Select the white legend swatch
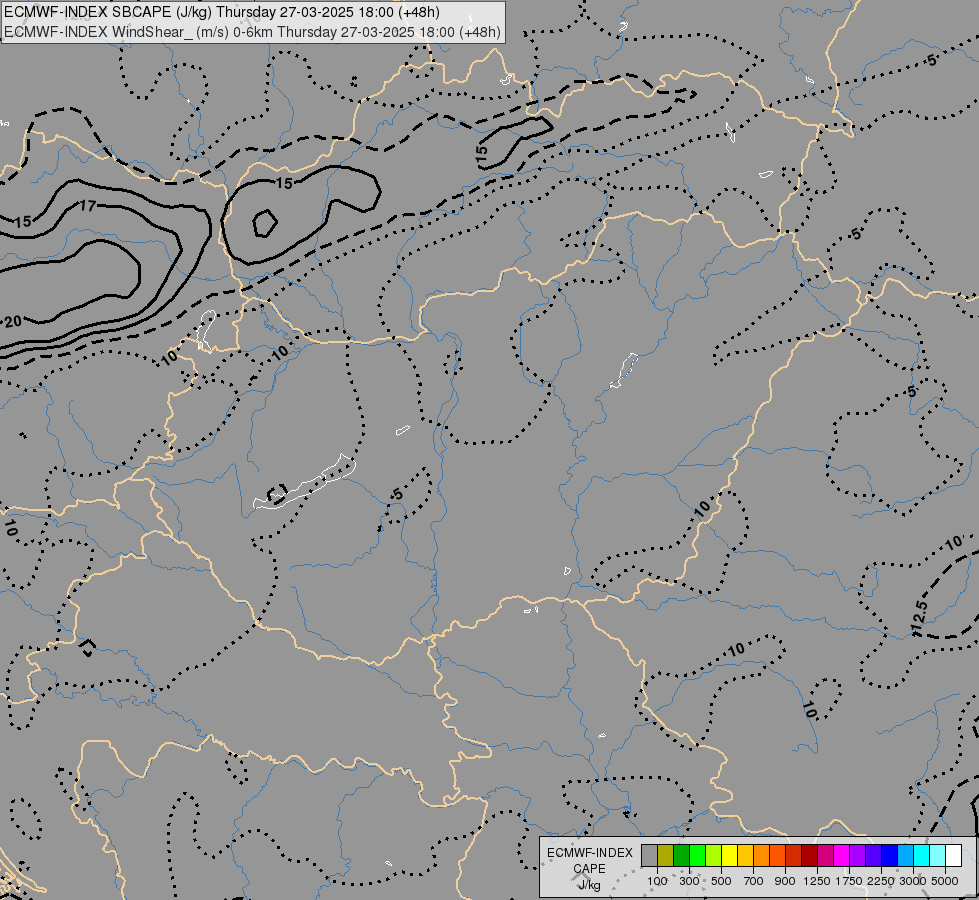The image size is (979, 900). tap(953, 856)
